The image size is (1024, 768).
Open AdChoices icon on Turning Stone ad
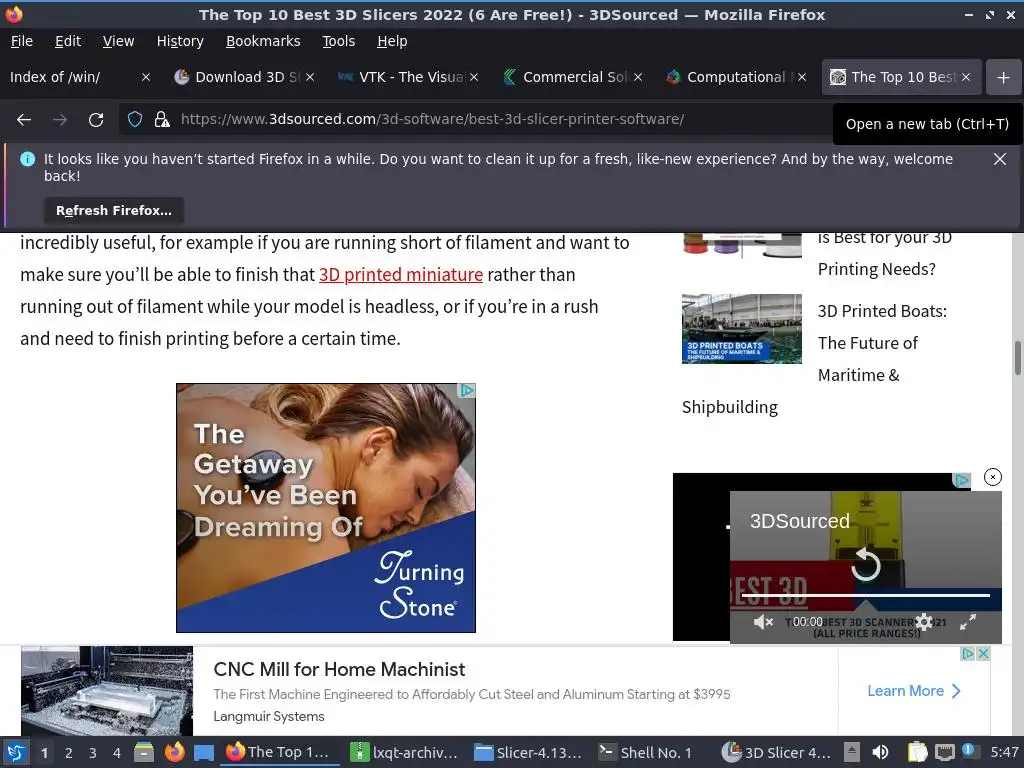pyautogui.click(x=467, y=391)
